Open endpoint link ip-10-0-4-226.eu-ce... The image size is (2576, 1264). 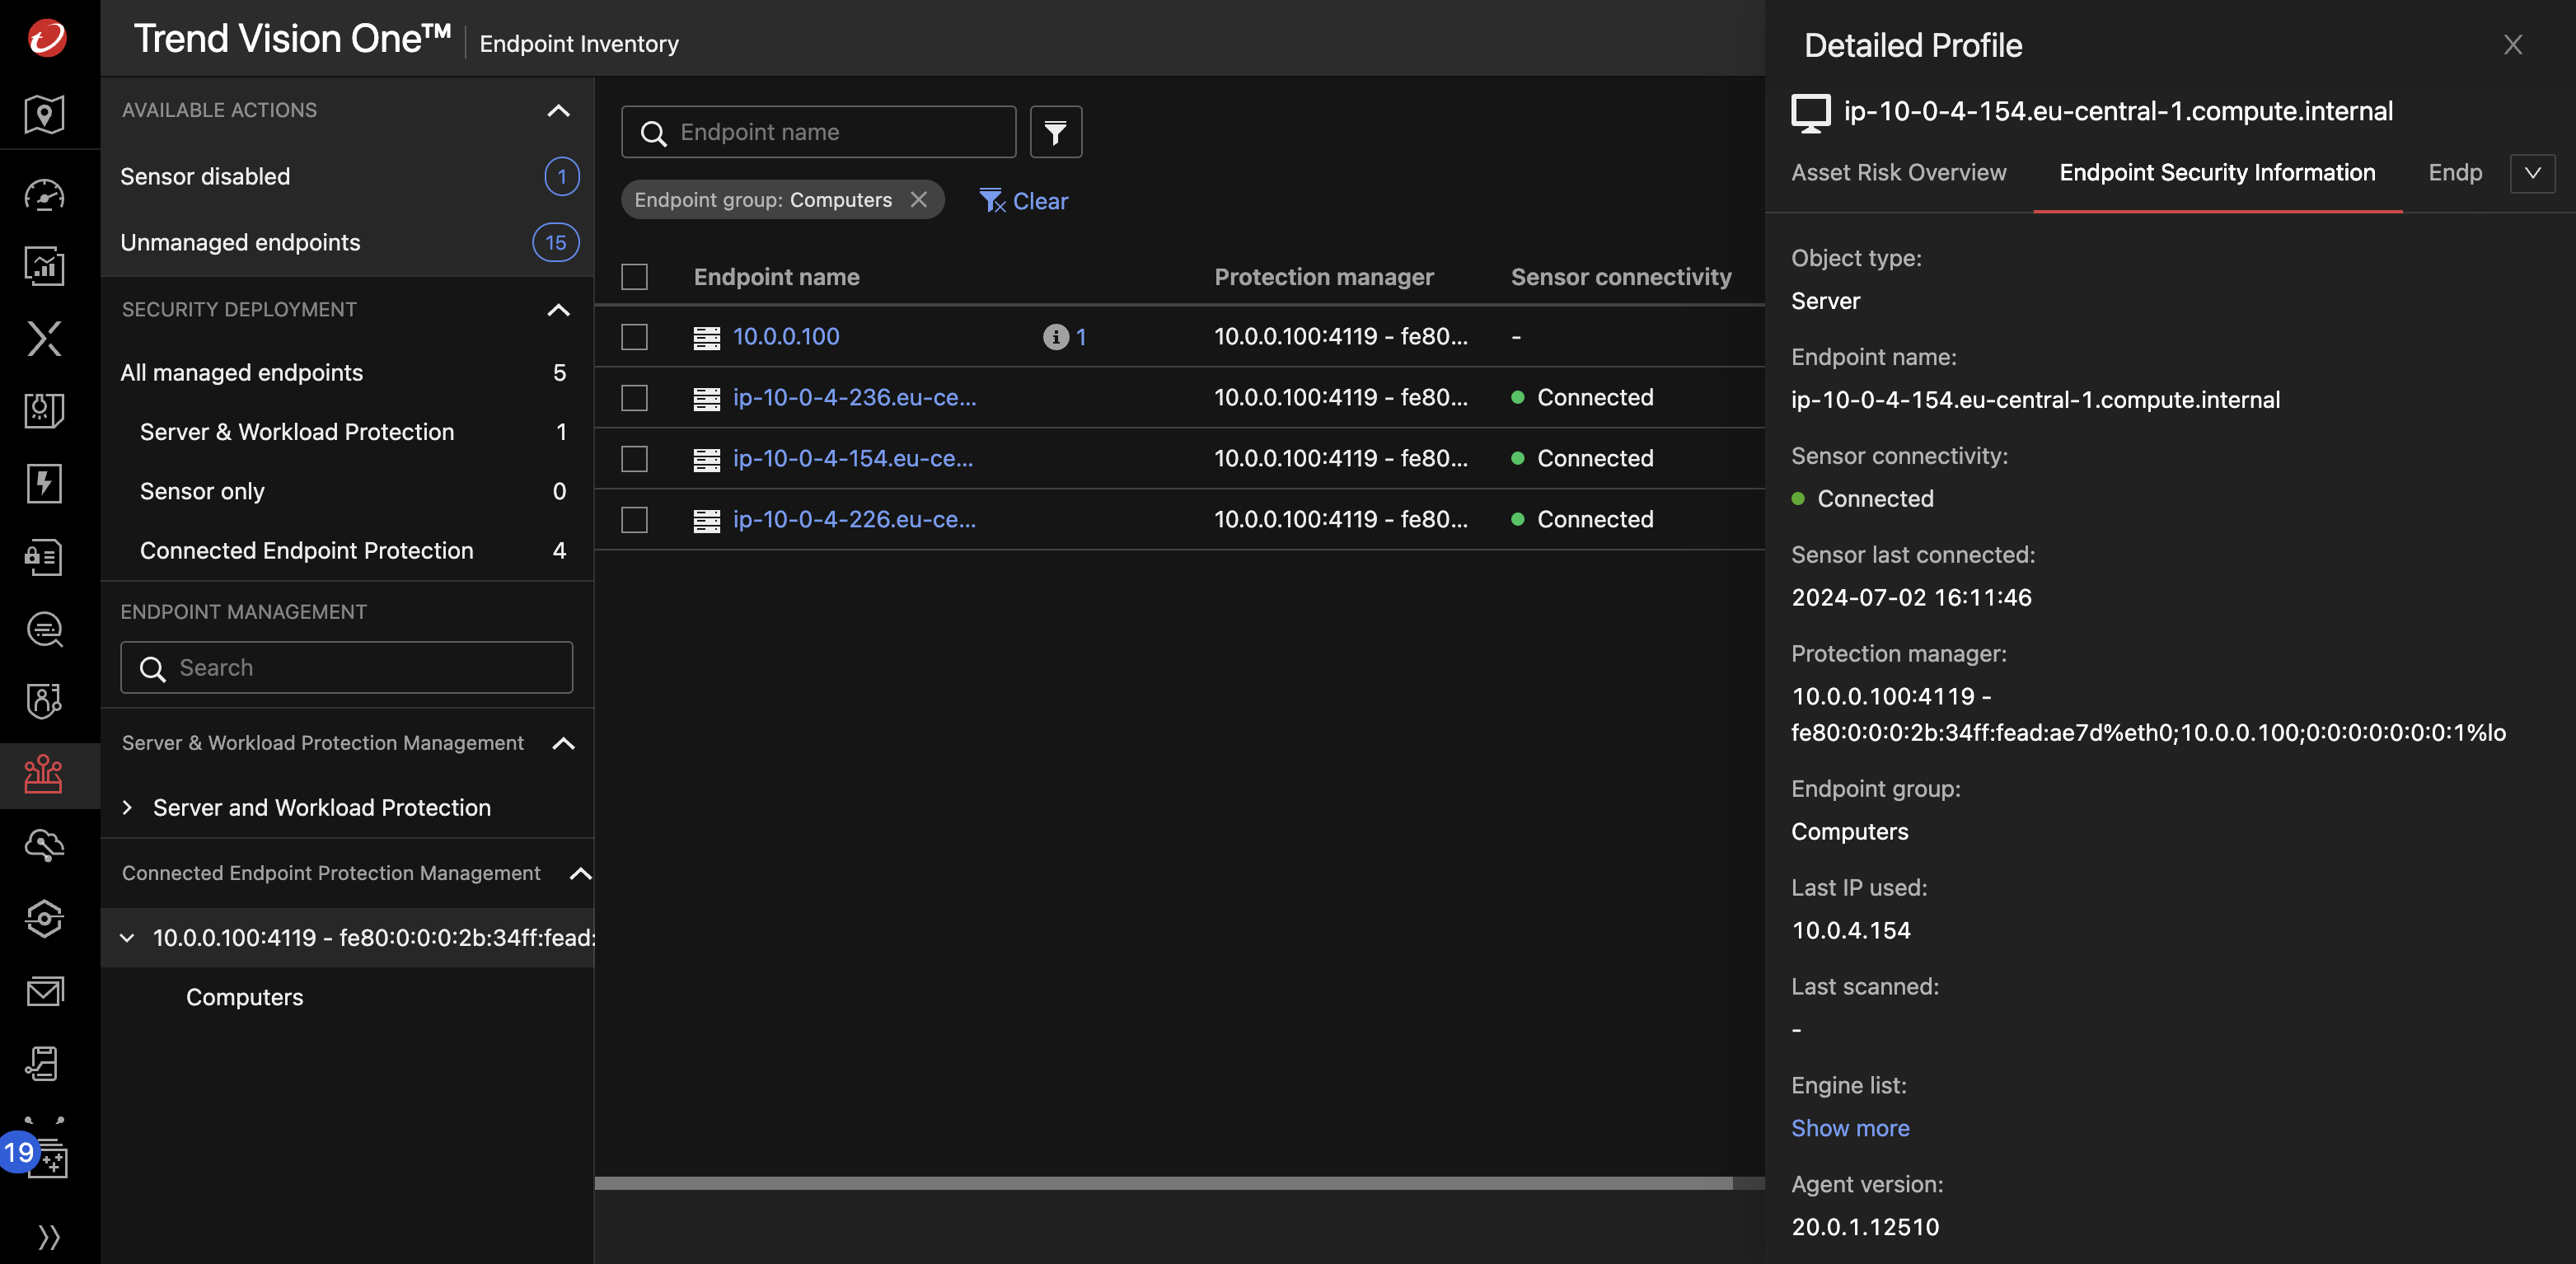tap(854, 520)
